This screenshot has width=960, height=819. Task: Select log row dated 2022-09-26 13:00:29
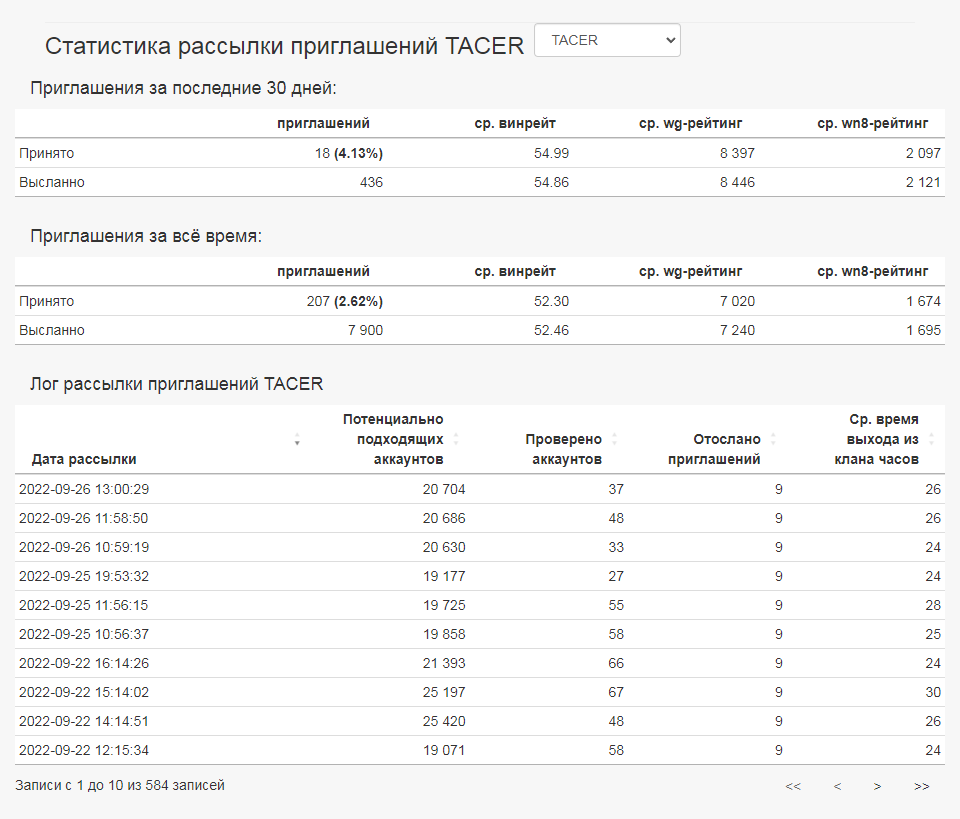pyautogui.click(x=84, y=489)
